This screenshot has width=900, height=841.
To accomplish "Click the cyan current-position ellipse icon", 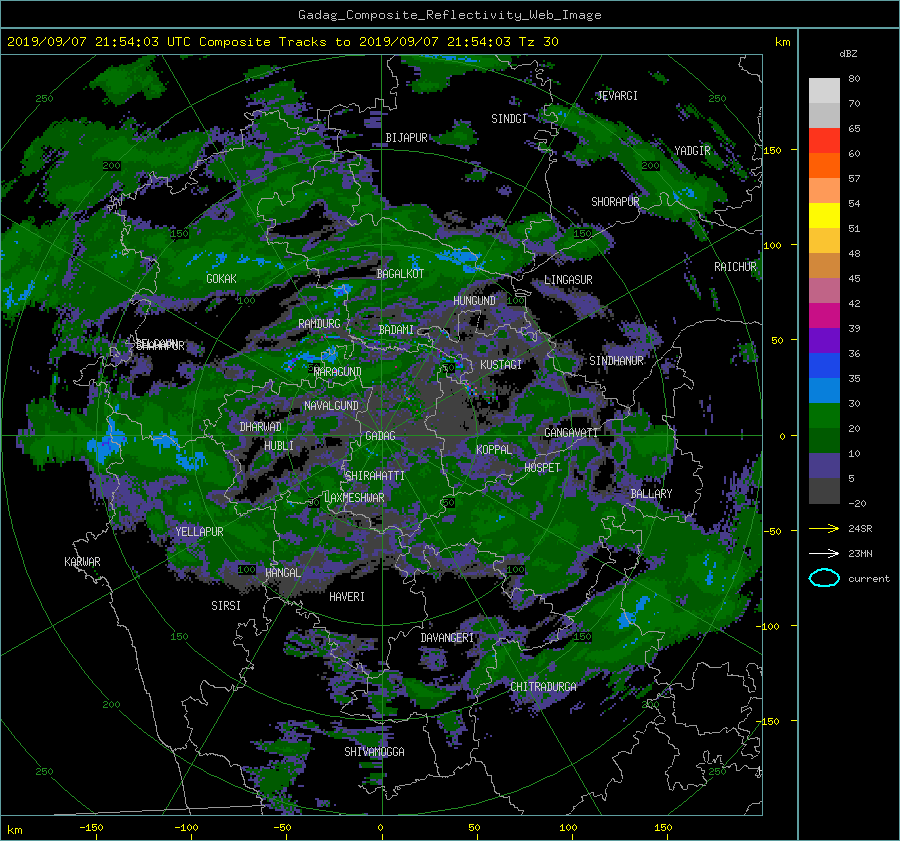I will click(824, 578).
